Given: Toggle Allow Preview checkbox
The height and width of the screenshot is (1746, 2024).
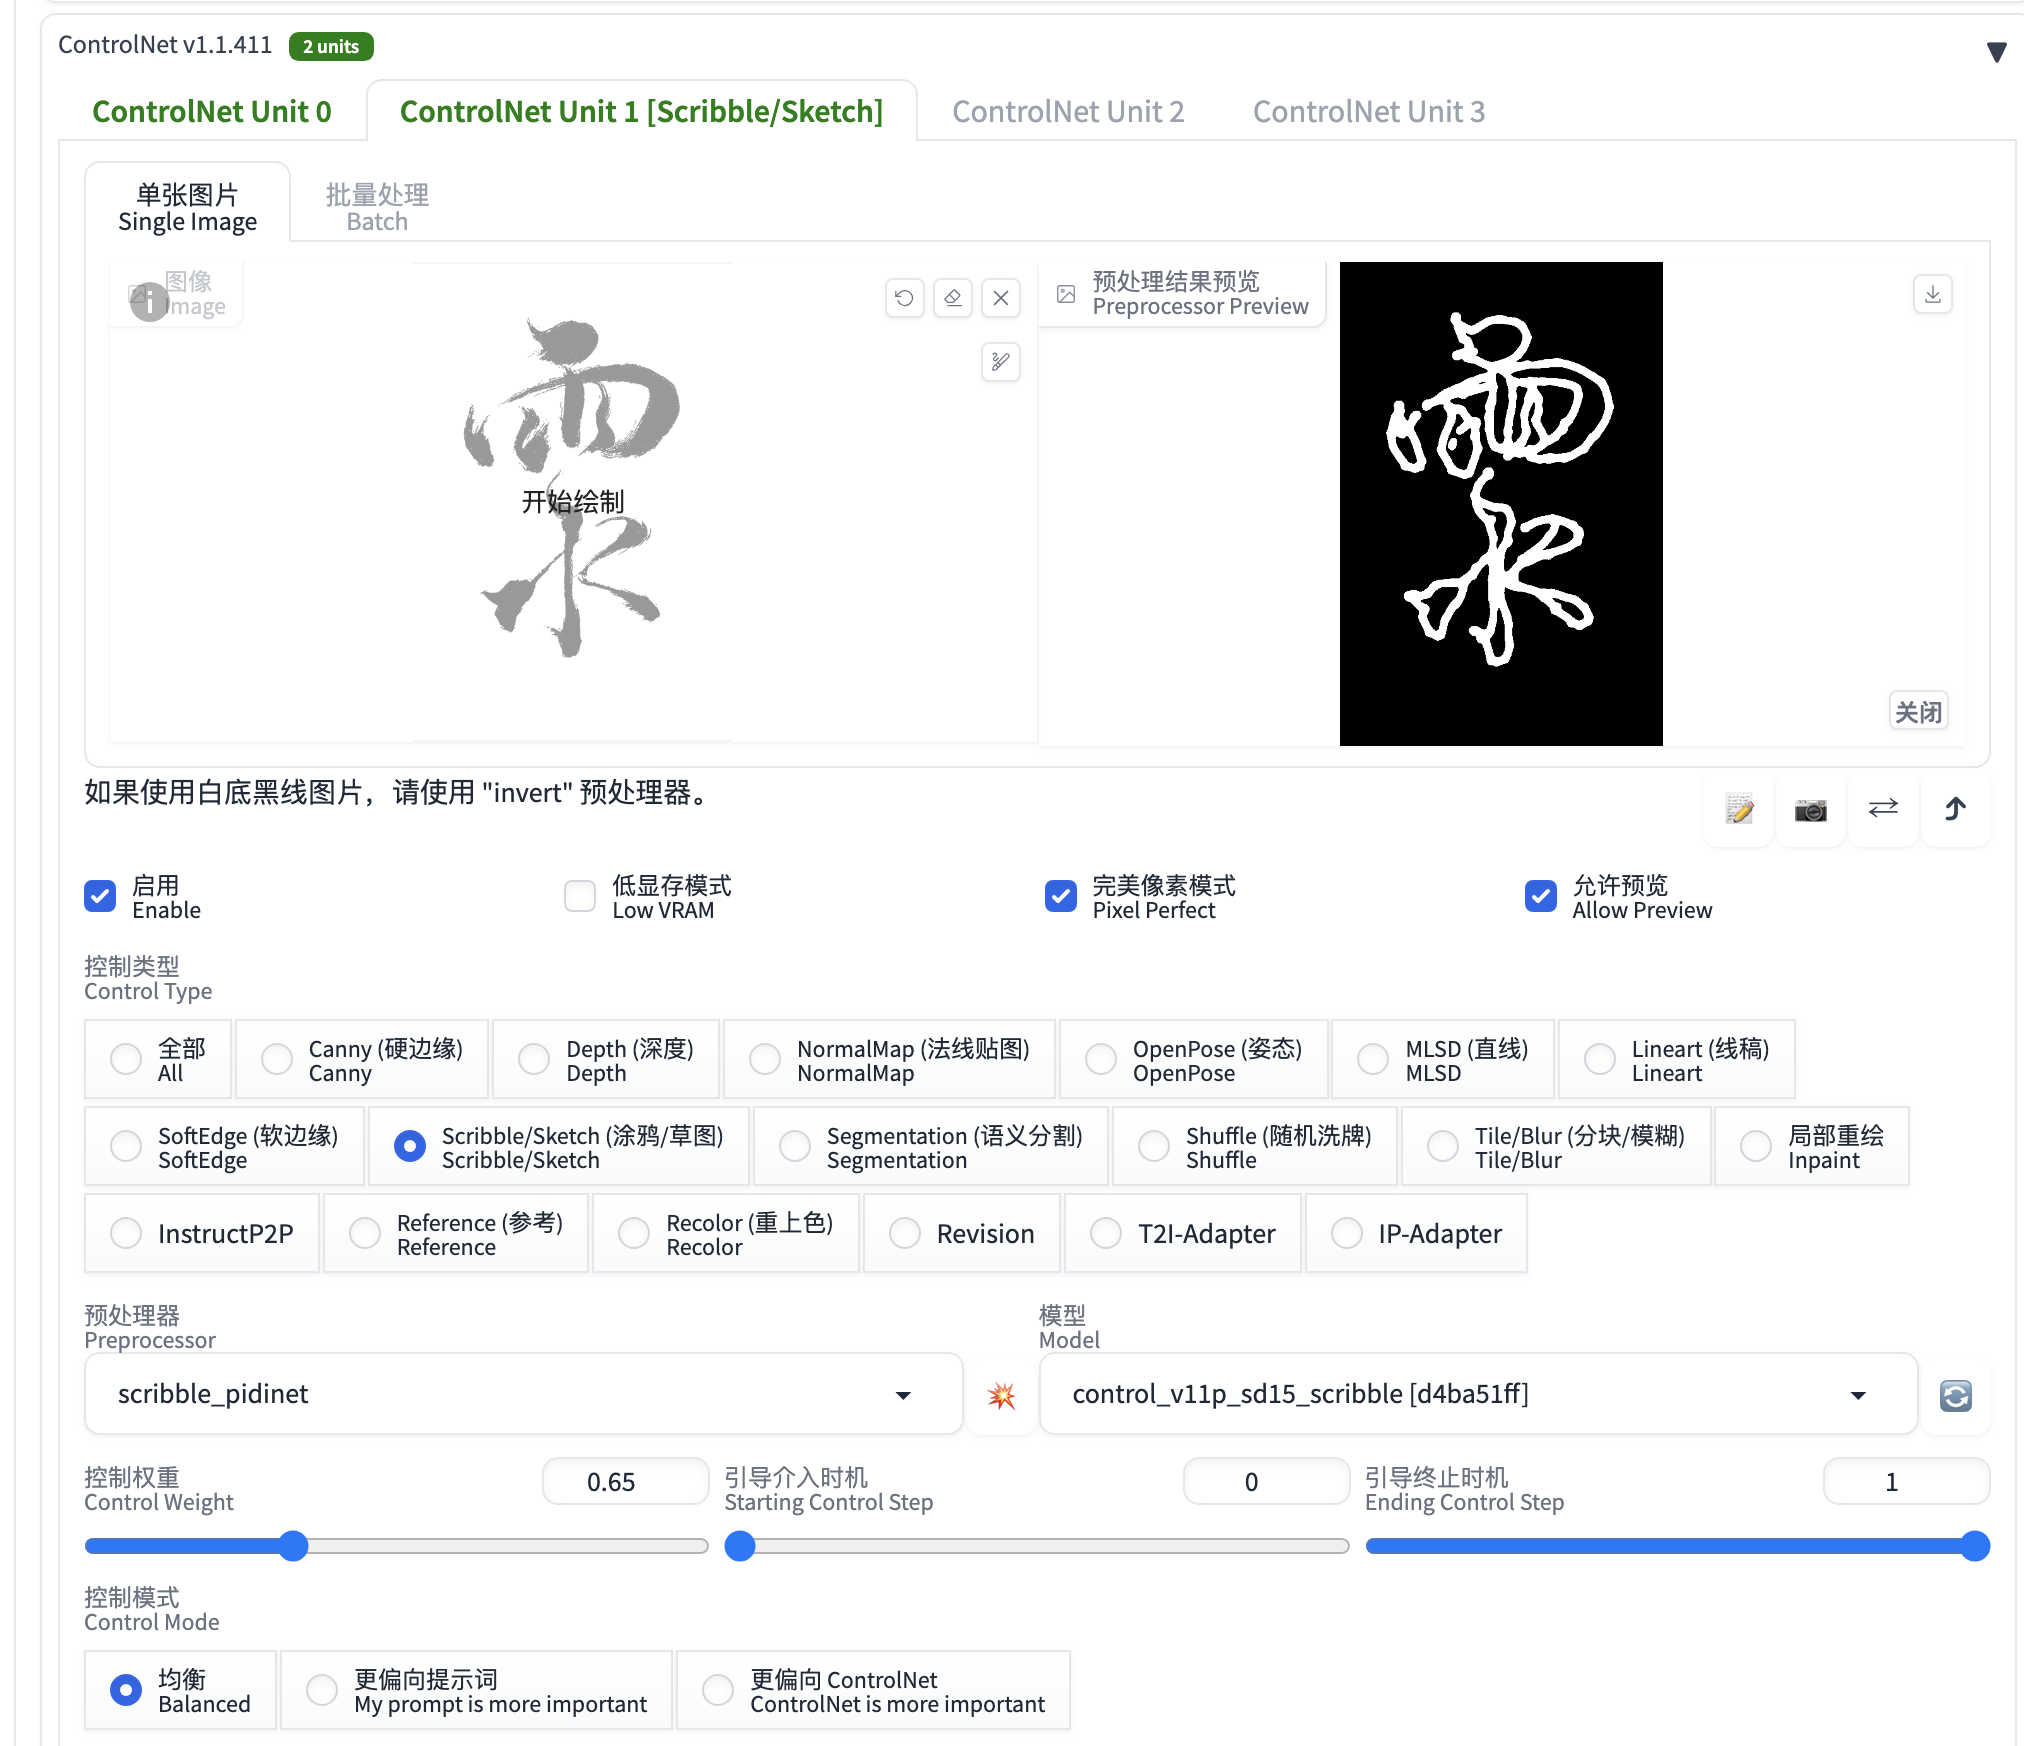Looking at the screenshot, I should point(1540,896).
